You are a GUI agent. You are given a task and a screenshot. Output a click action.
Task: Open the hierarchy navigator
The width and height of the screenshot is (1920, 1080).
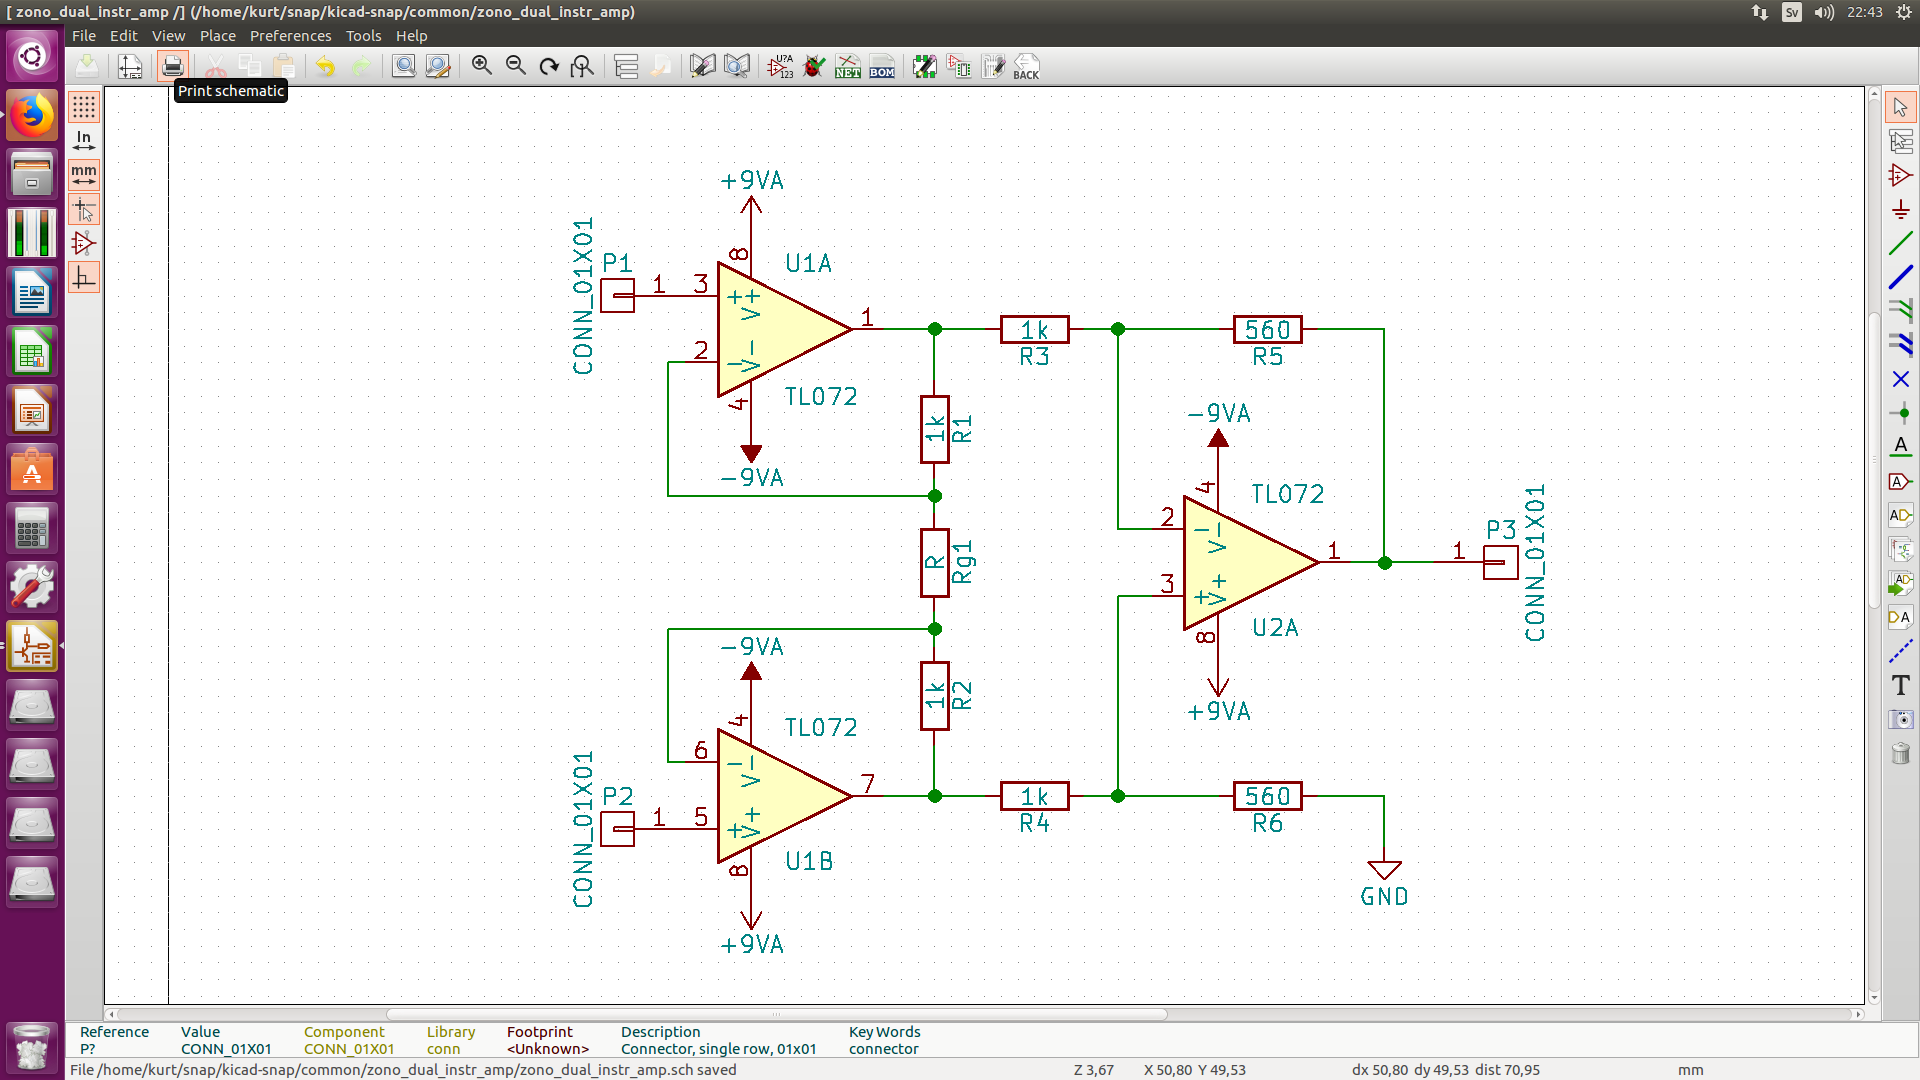coord(626,66)
